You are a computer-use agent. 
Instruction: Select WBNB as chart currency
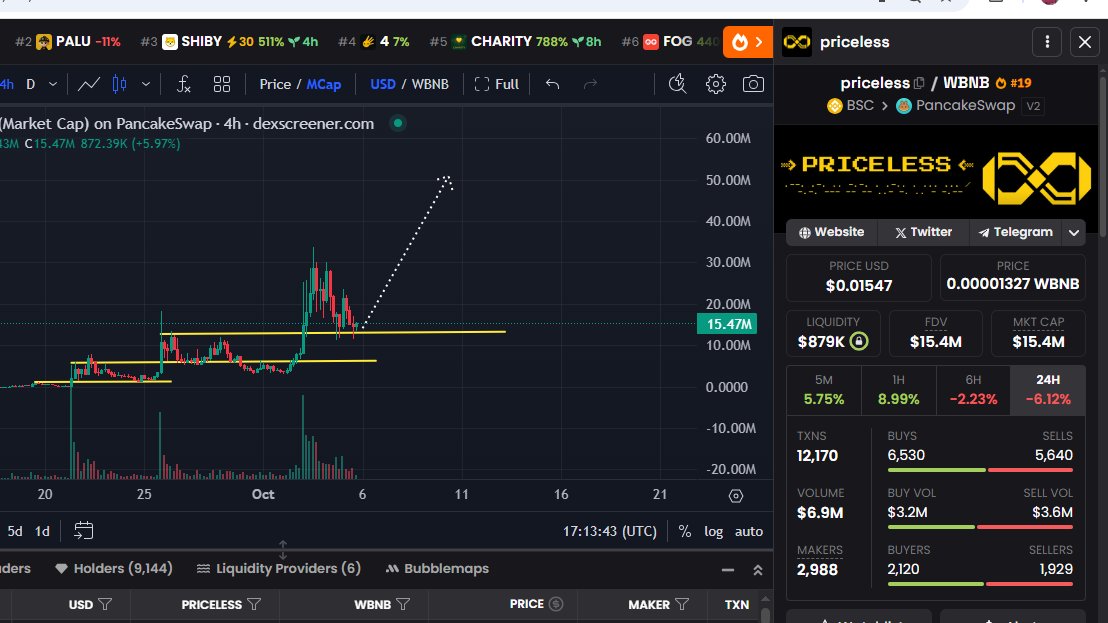(430, 84)
